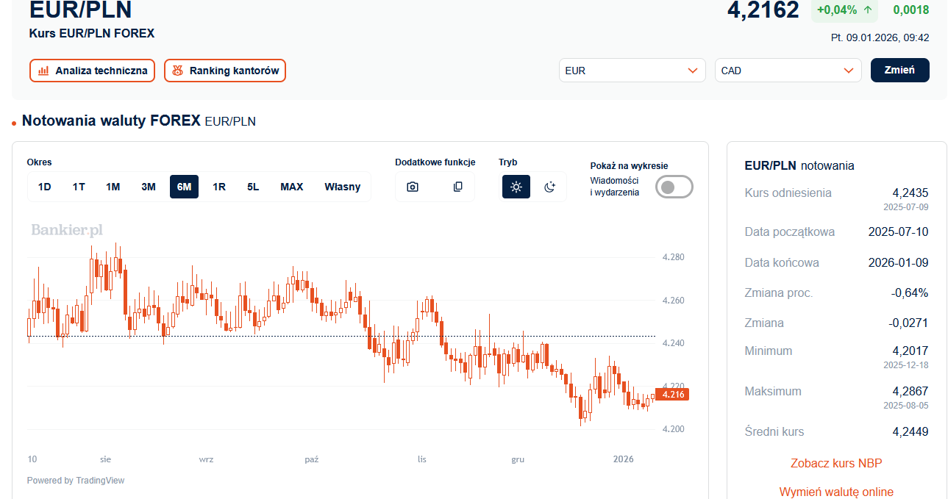The height and width of the screenshot is (499, 948).
Task: Select the 1T period
Action: pos(79,187)
